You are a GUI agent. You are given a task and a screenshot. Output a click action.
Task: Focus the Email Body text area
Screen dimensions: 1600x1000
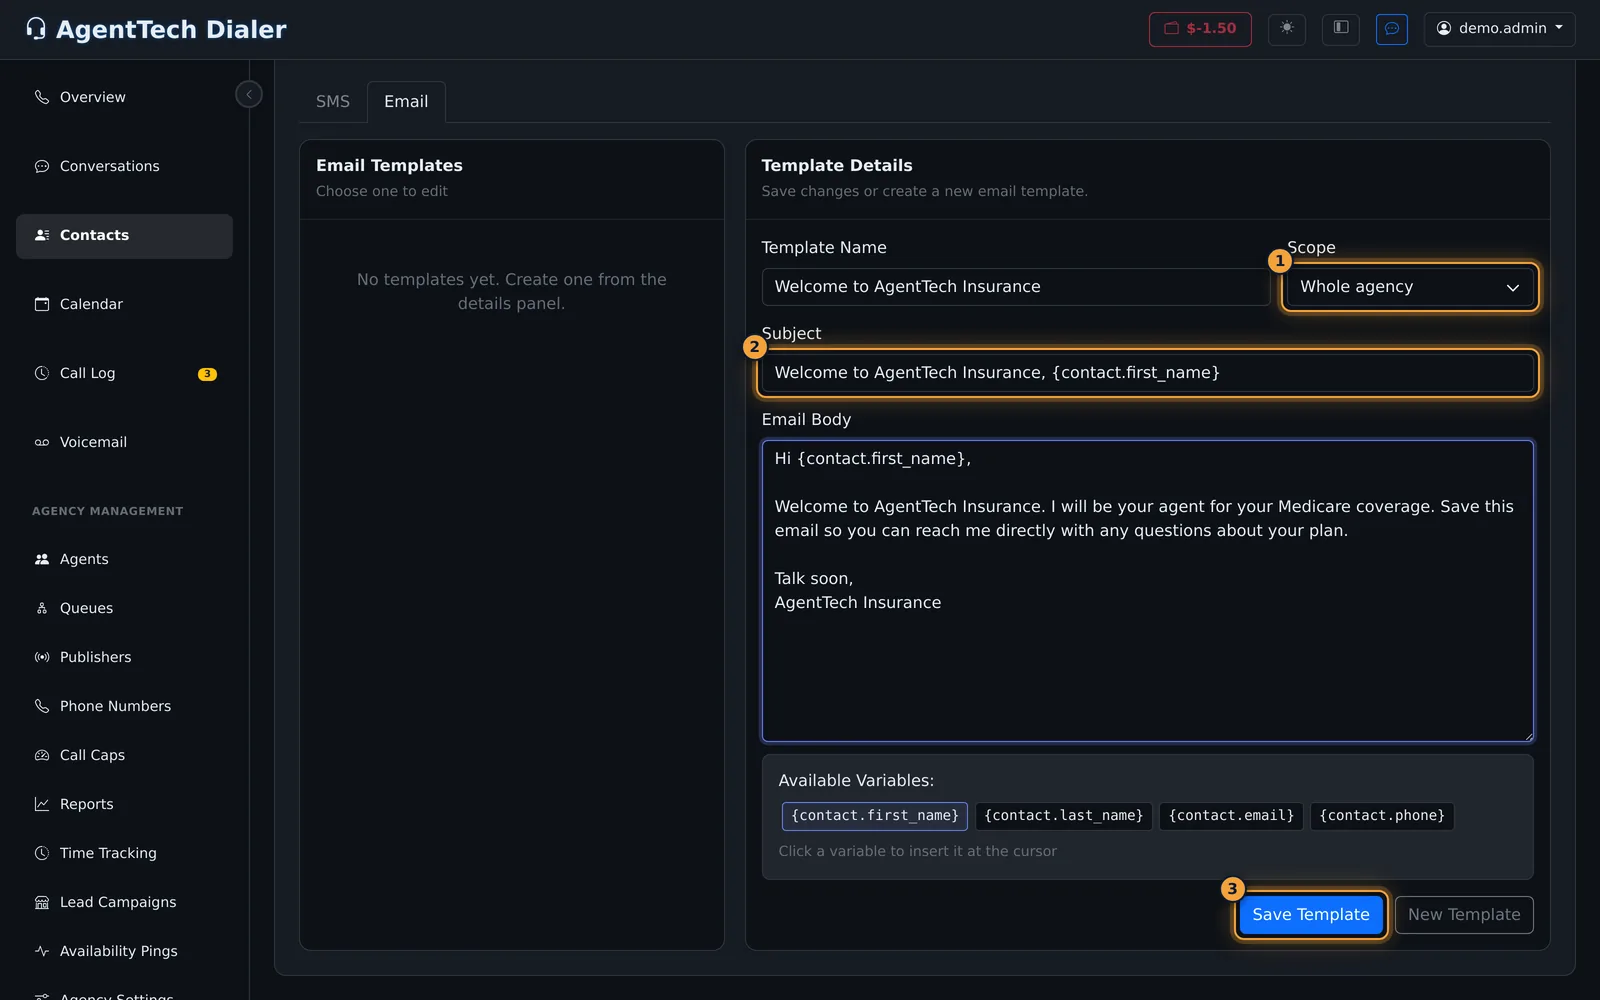[1148, 591]
